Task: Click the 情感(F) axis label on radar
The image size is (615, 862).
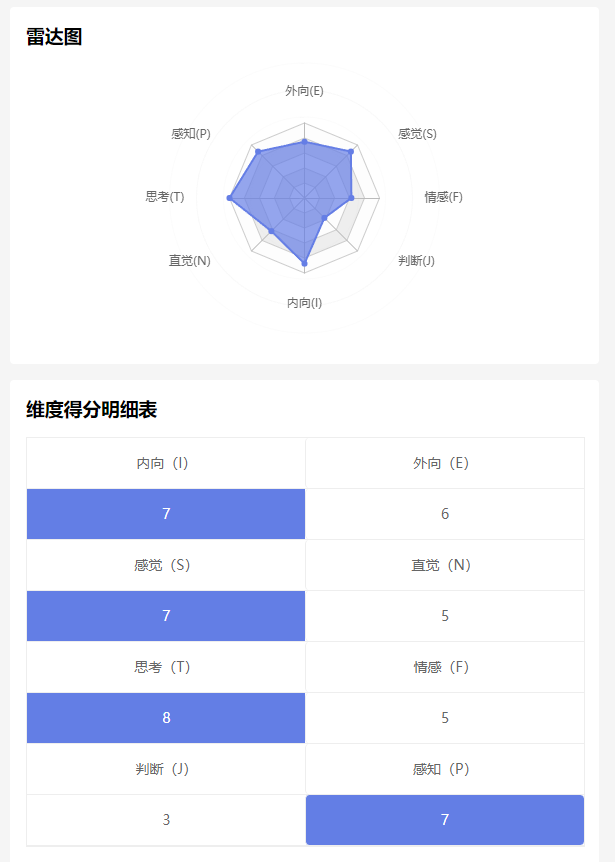Action: 443,197
